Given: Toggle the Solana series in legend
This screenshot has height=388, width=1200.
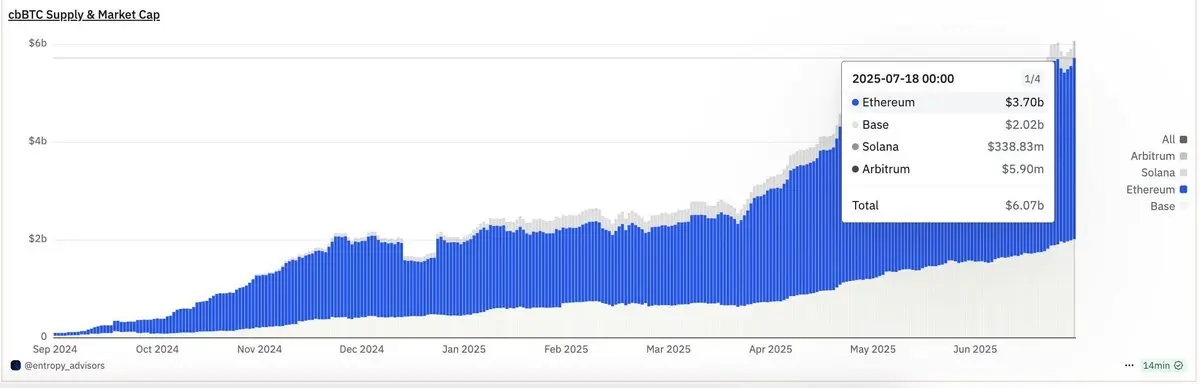Looking at the screenshot, I should (1165, 173).
